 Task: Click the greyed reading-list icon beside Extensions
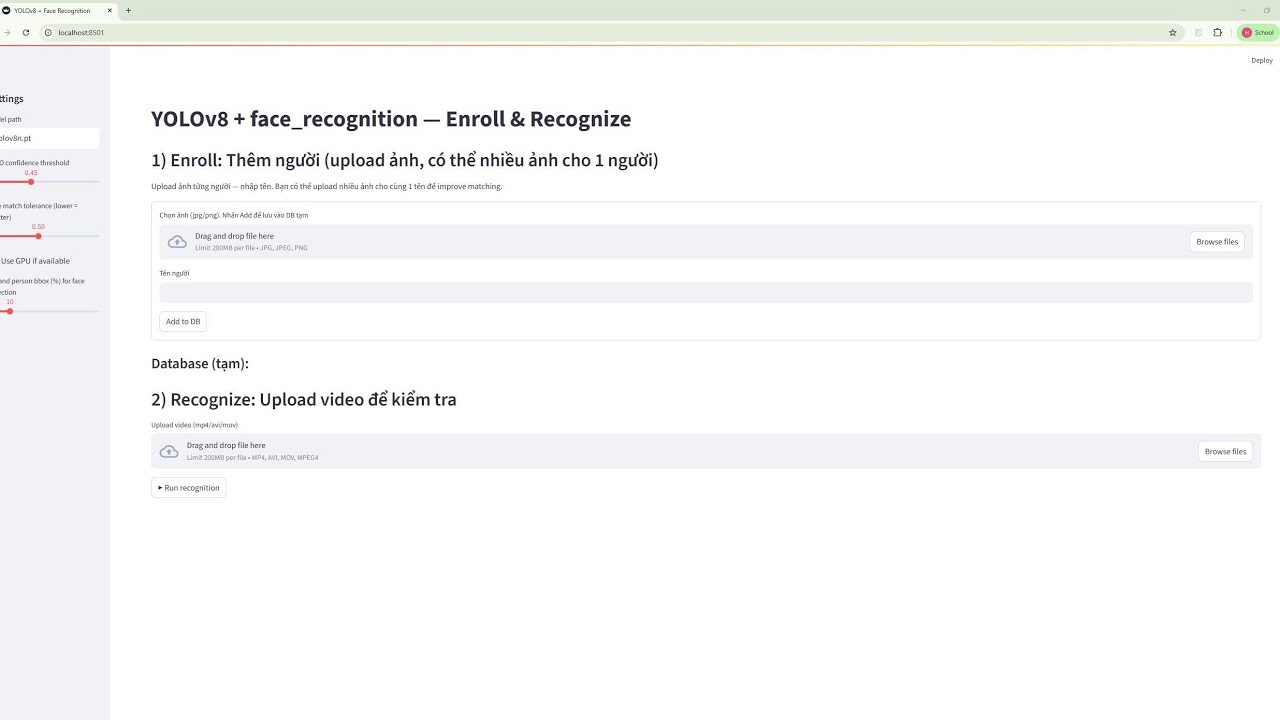[1198, 32]
